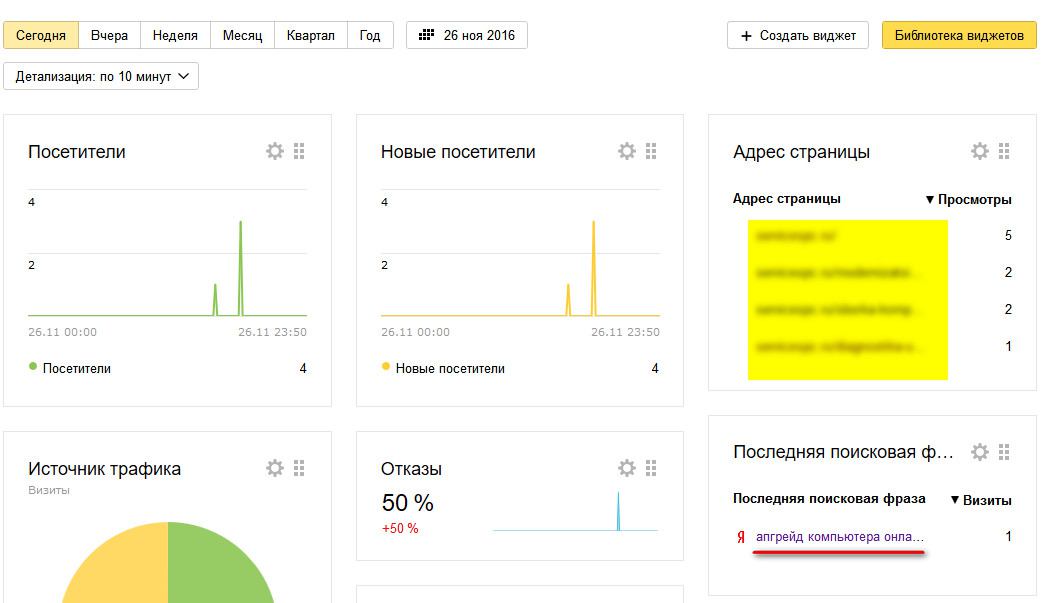Click the Адрес страницы column header
Screen dimensions: 1048x603
pos(787,199)
